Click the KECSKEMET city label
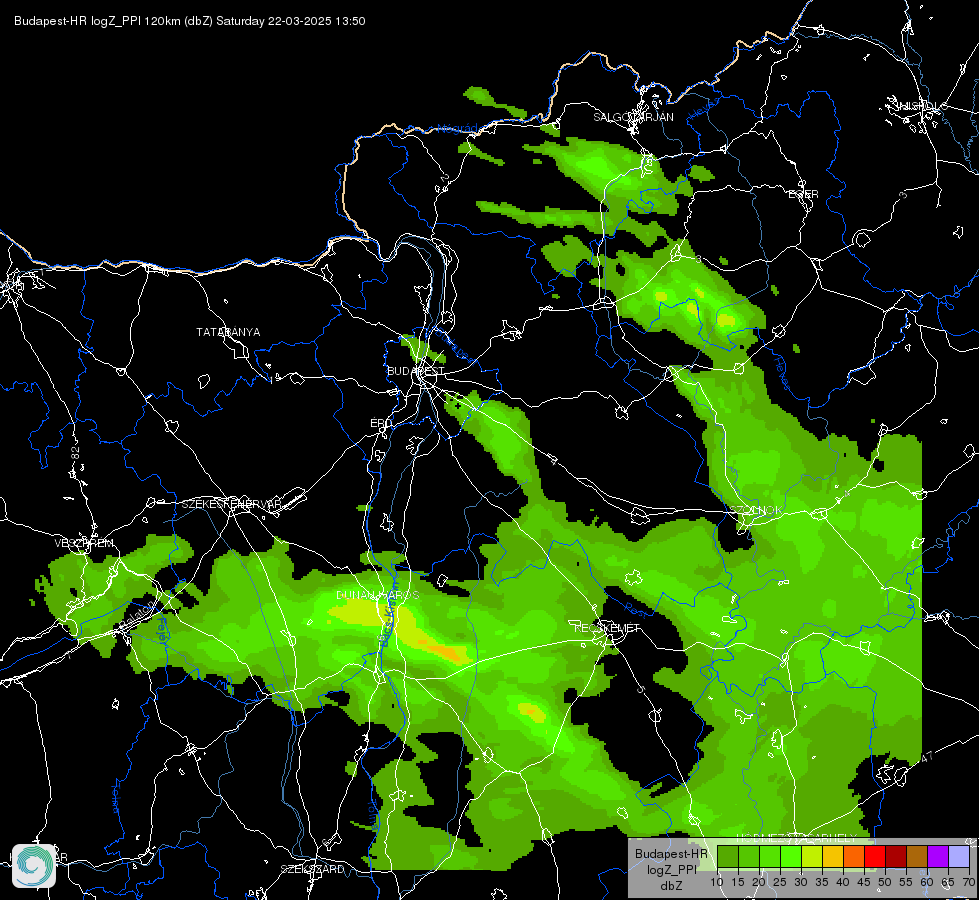 pyautogui.click(x=607, y=628)
